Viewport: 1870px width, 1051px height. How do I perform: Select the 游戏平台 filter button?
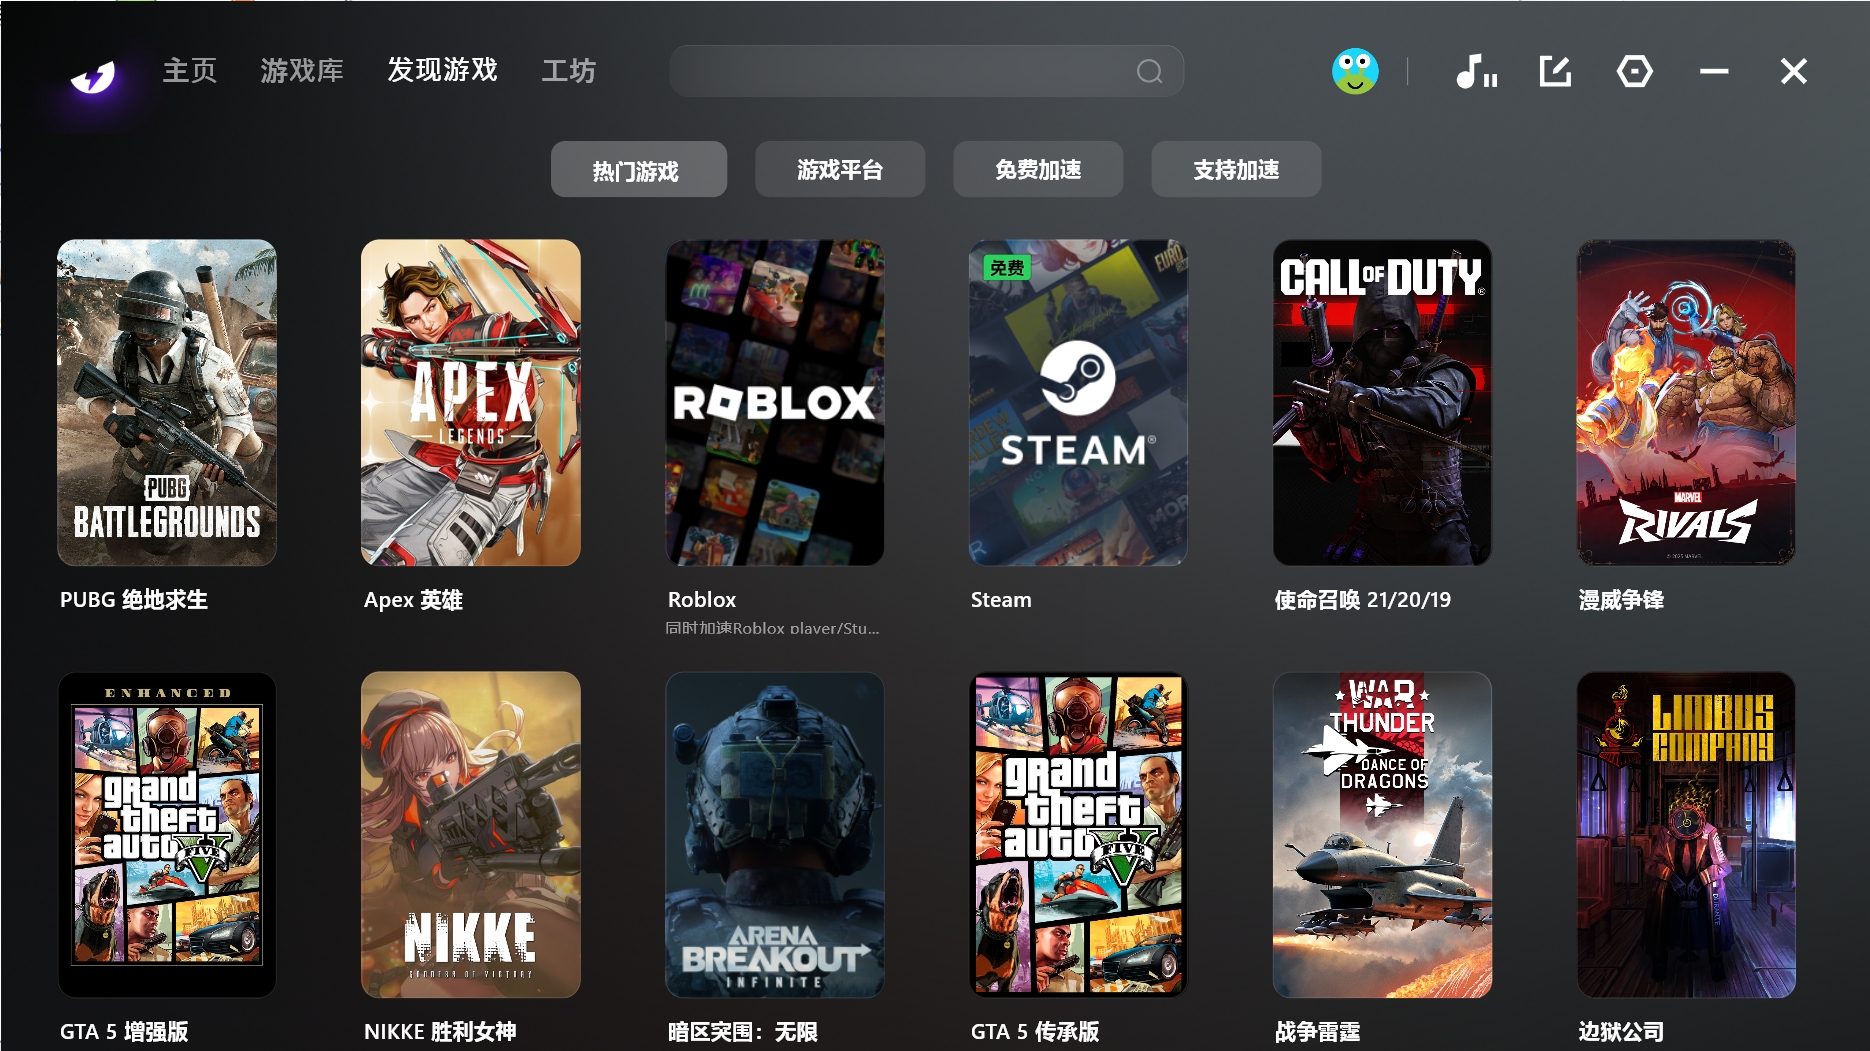[840, 170]
